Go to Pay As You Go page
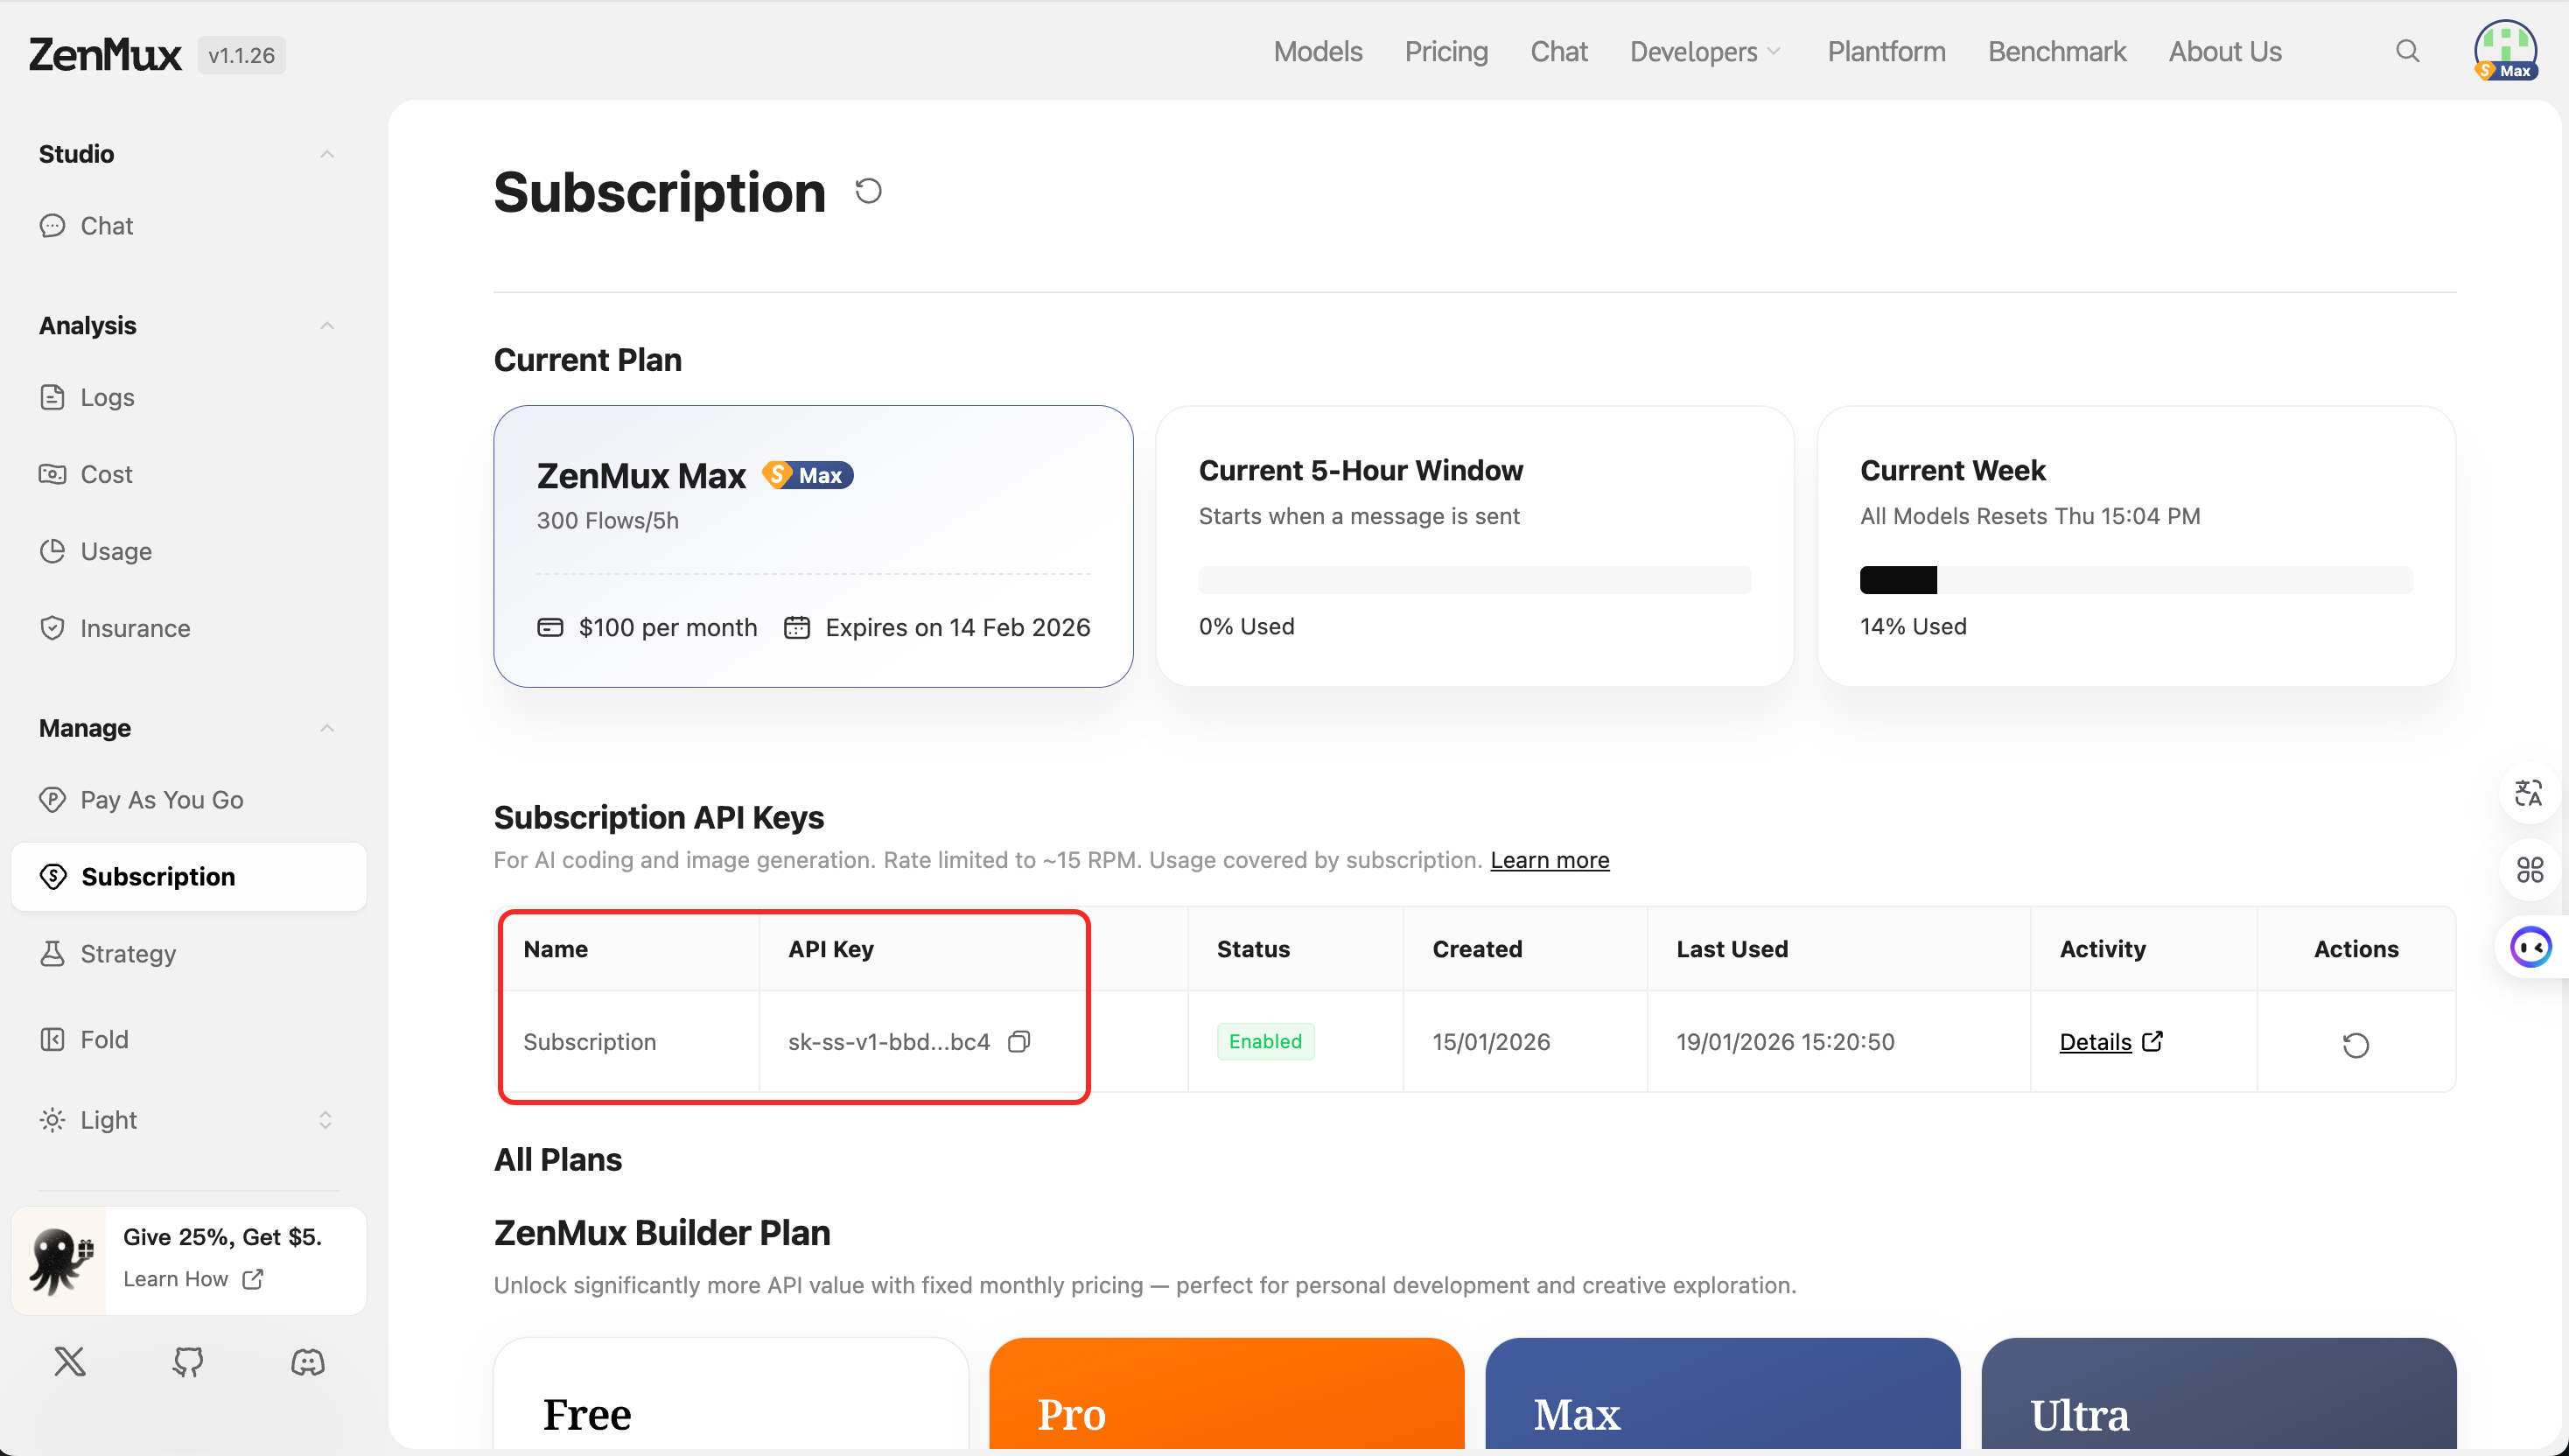Image resolution: width=2569 pixels, height=1456 pixels. point(161,800)
